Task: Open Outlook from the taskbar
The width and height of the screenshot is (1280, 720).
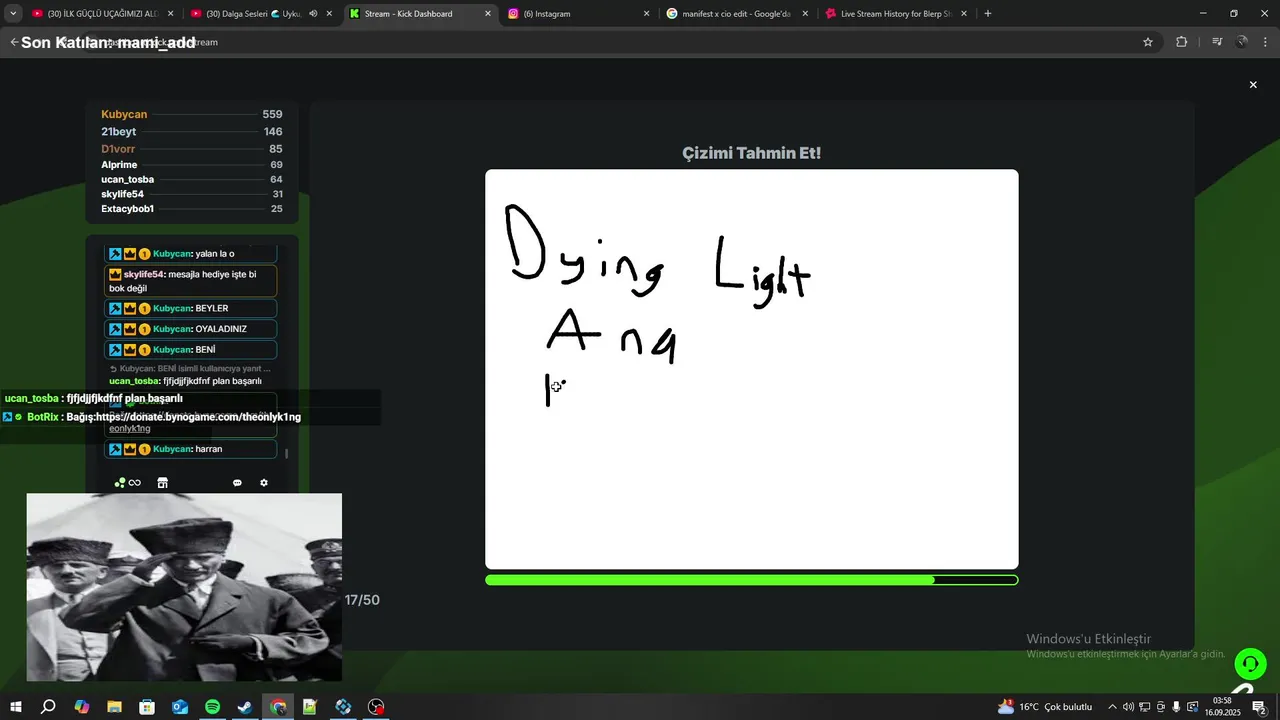Action: pos(180,707)
